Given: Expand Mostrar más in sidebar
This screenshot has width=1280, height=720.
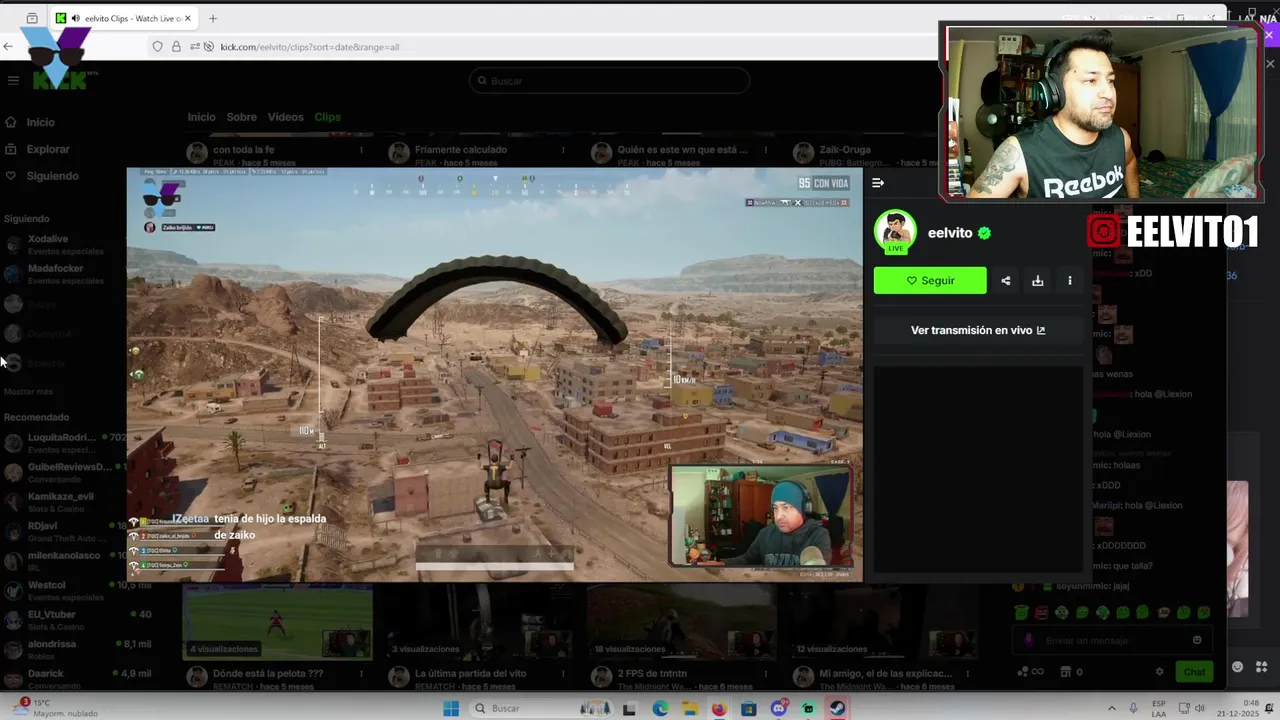Looking at the screenshot, I should (x=28, y=391).
